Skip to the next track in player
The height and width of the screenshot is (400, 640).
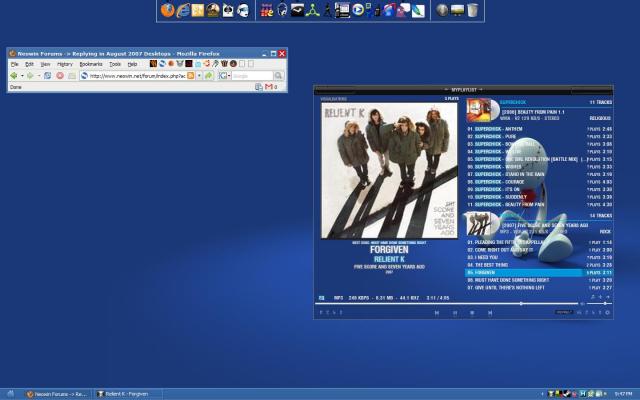coord(490,313)
